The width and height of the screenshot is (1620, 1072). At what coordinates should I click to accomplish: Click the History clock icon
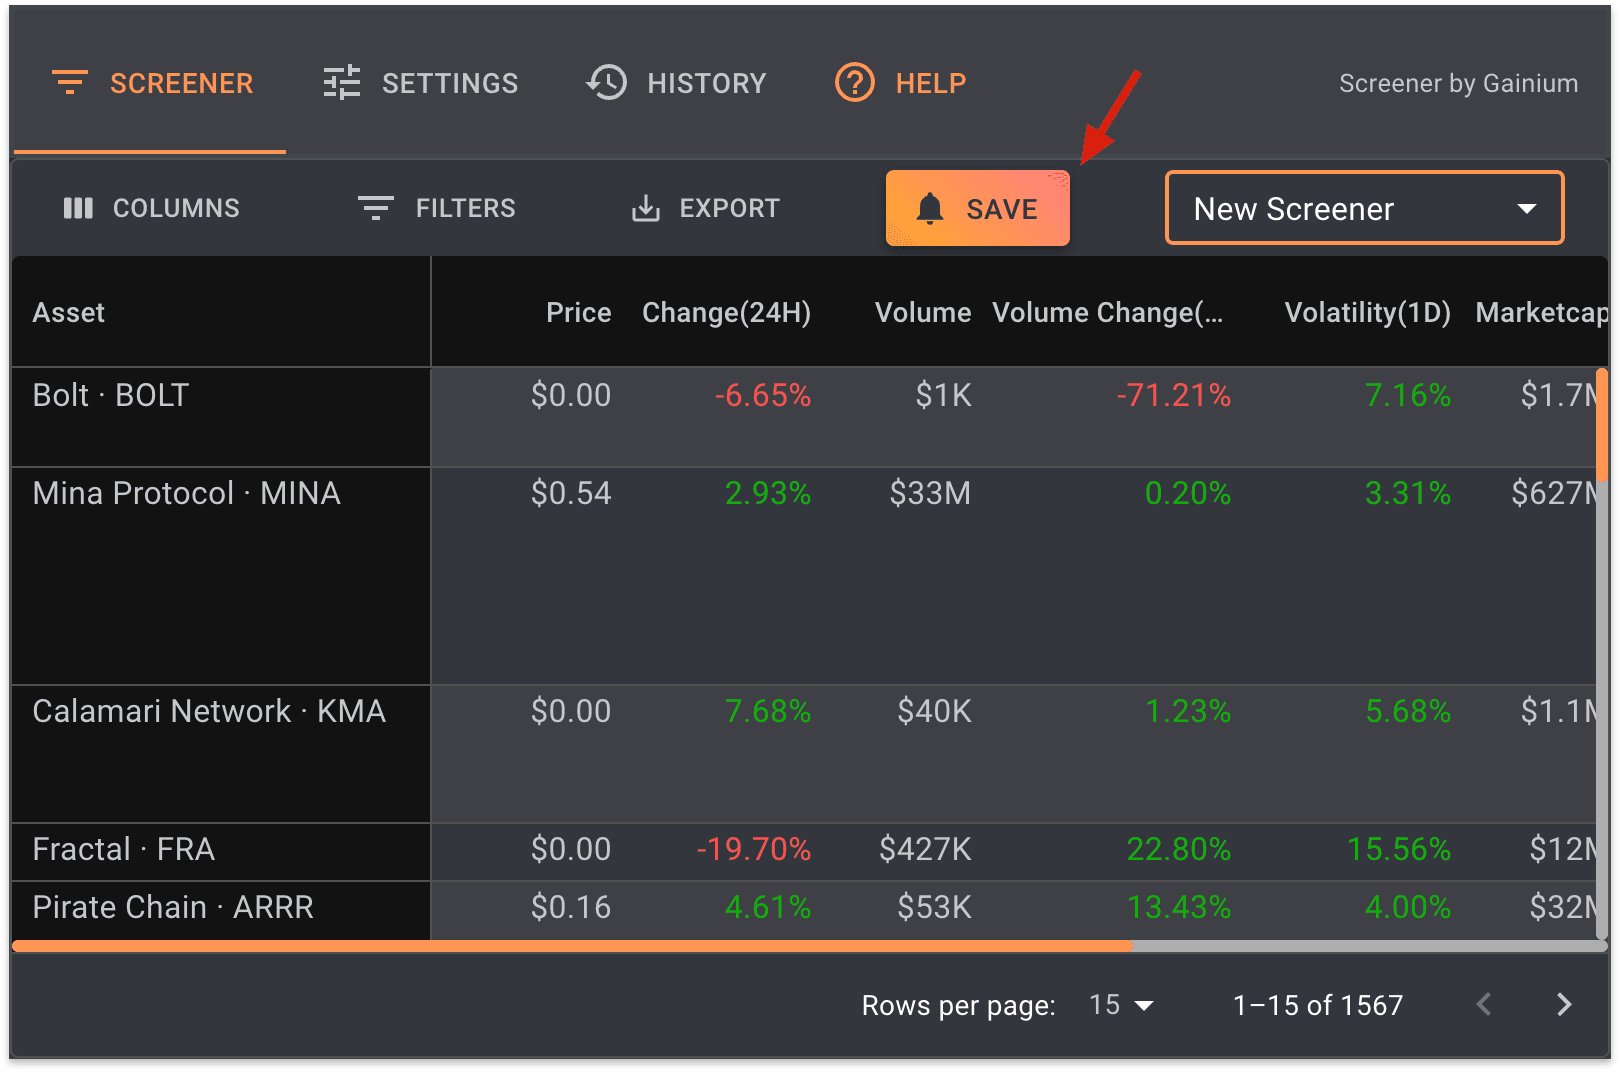607,83
